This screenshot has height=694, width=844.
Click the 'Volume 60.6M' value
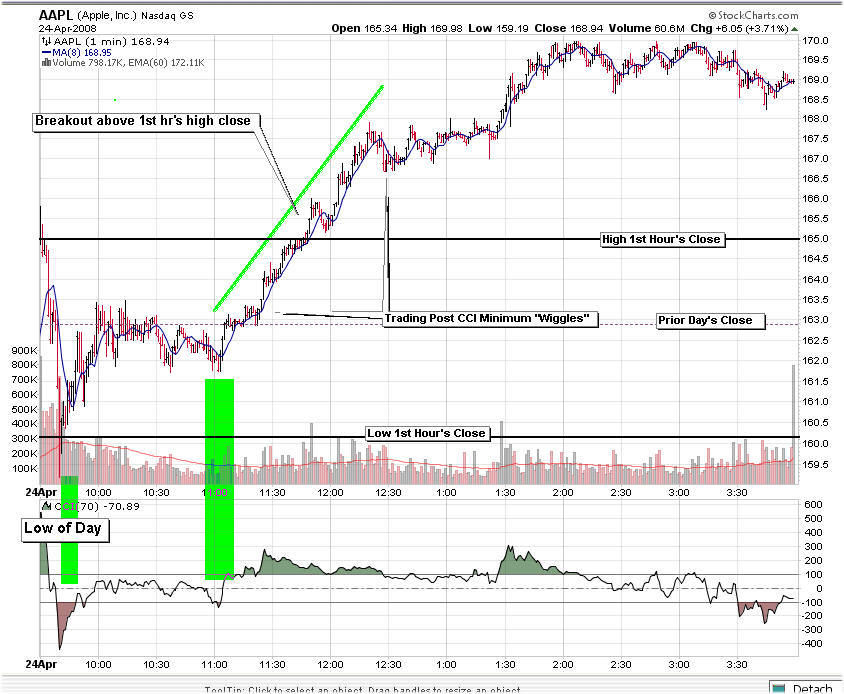pyautogui.click(x=646, y=29)
